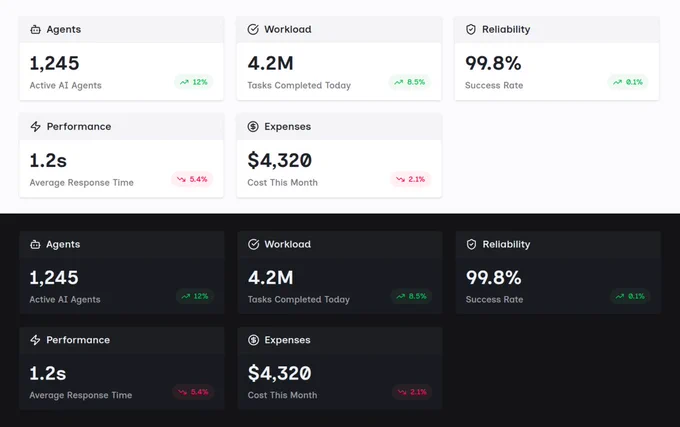This screenshot has height=427, width=680.
Task: Select the Agents heading in the dark card
Action: (63, 244)
